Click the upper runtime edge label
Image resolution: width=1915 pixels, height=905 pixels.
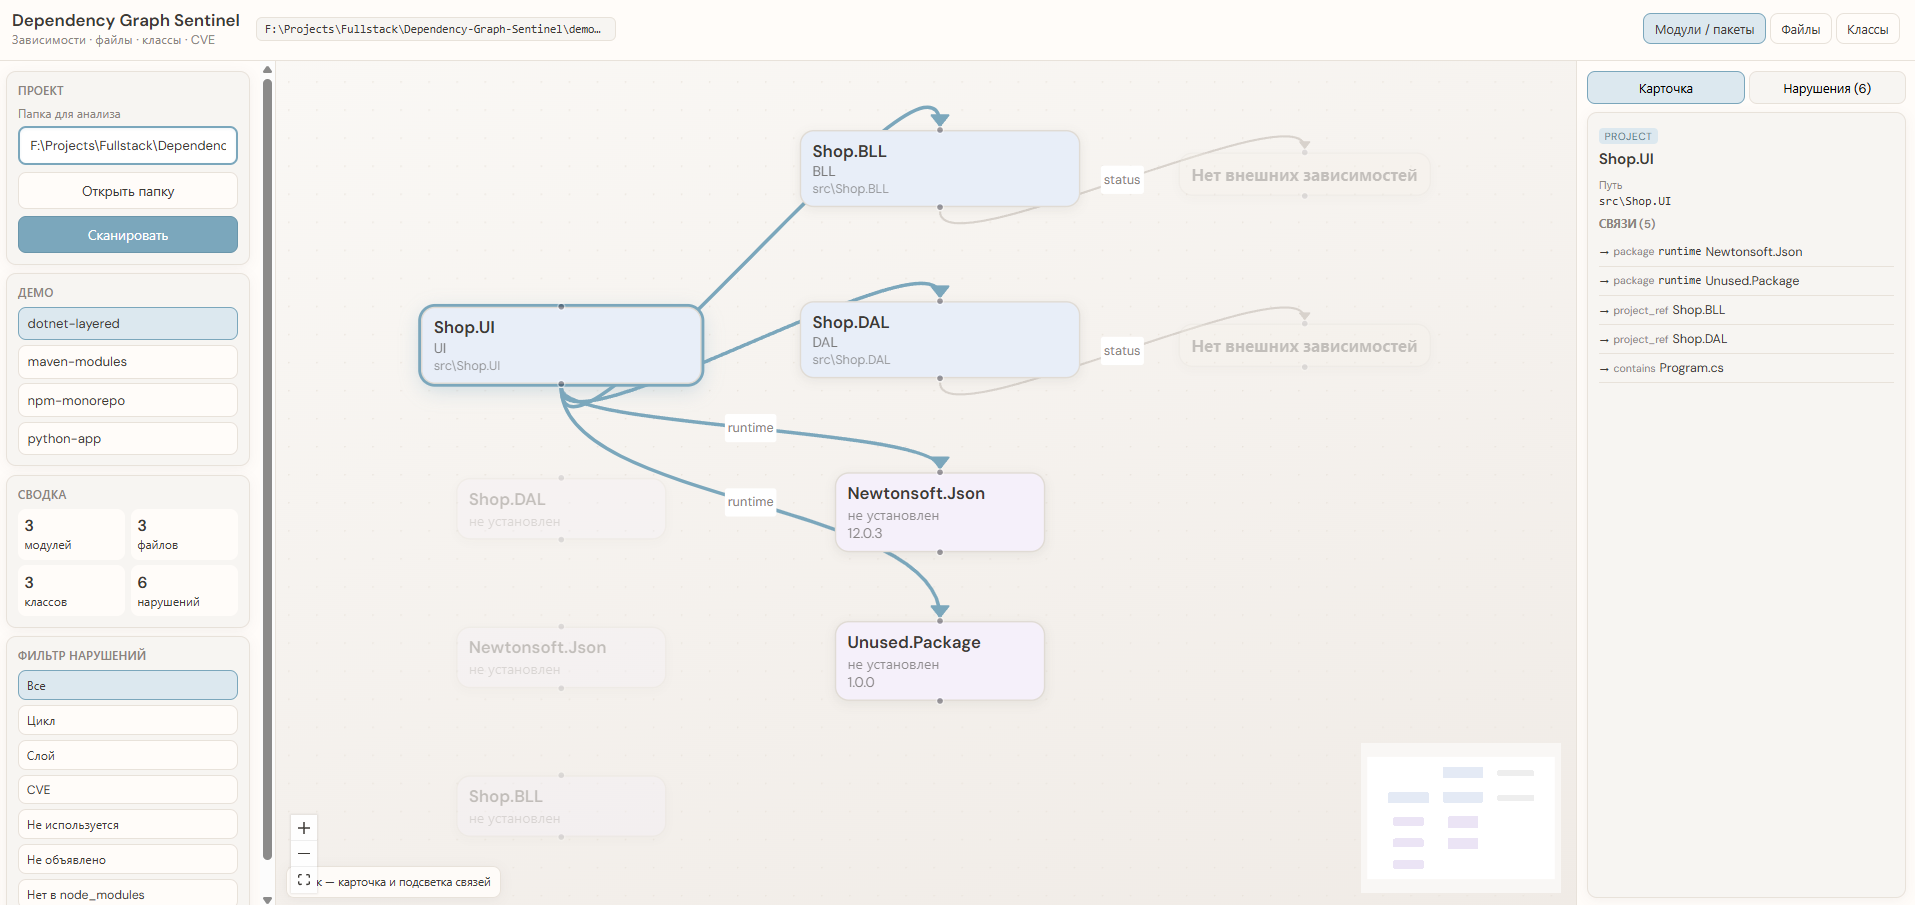click(x=750, y=428)
